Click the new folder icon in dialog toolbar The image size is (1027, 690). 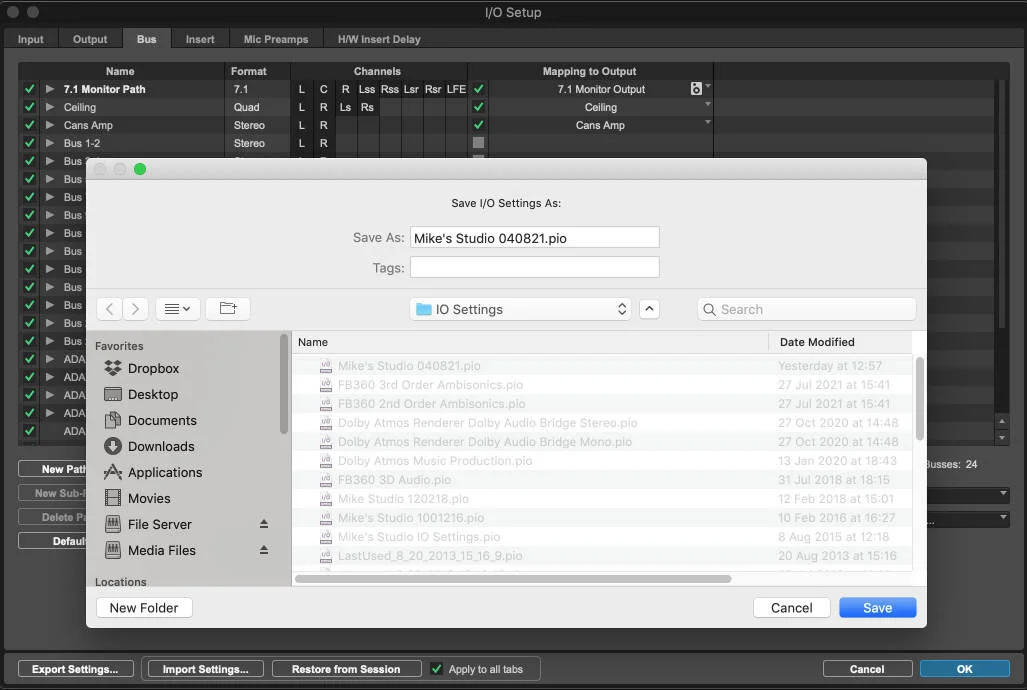(227, 309)
